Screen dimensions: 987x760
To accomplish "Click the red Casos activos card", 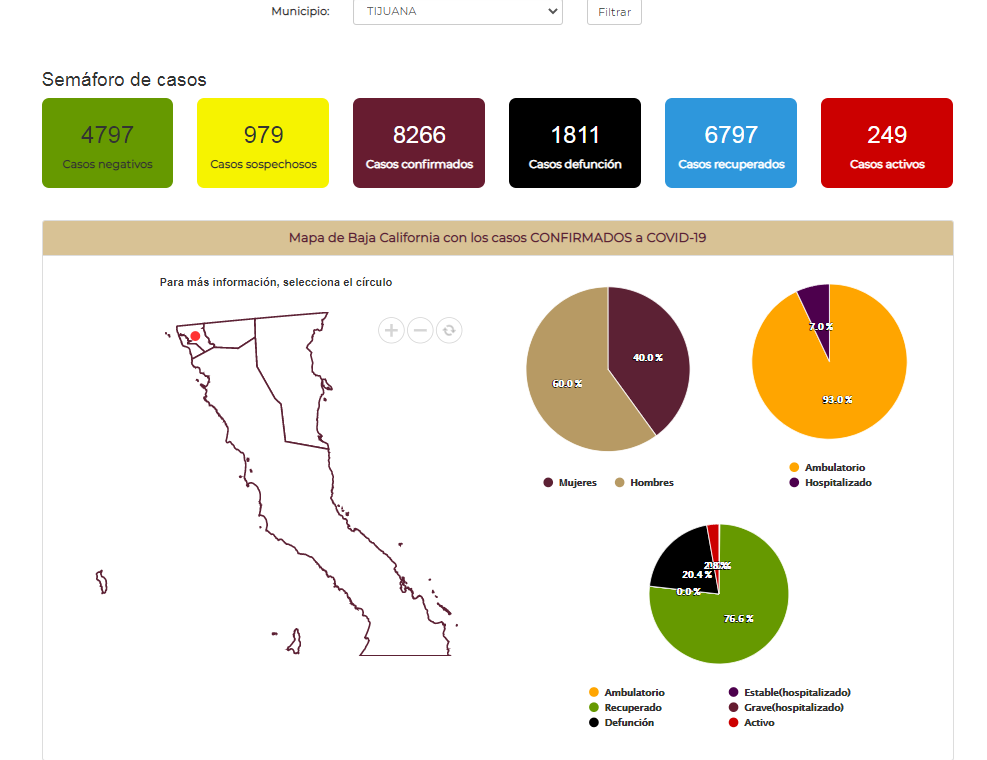I will 886,143.
